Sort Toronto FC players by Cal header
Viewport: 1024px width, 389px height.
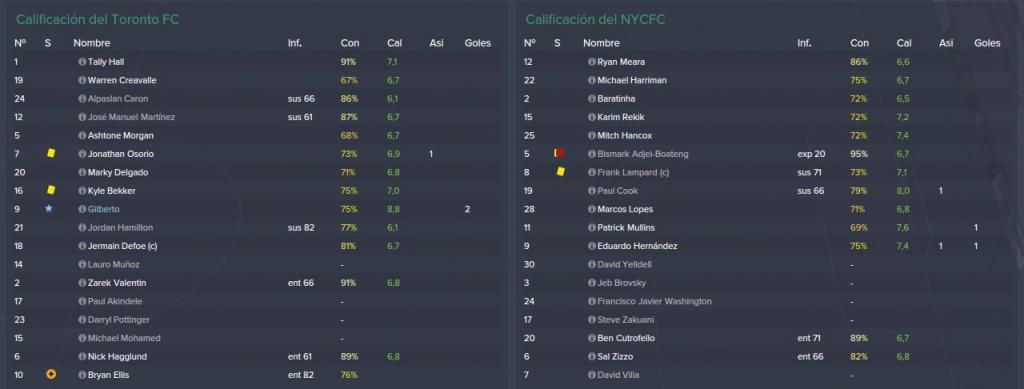pos(394,43)
